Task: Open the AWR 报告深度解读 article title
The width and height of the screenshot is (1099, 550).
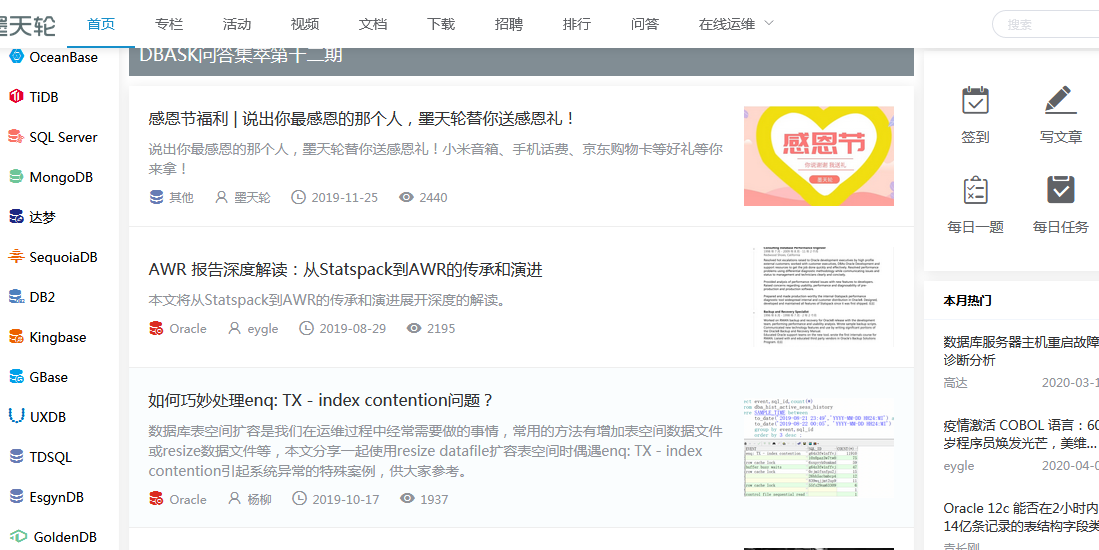Action: pyautogui.click(x=346, y=270)
